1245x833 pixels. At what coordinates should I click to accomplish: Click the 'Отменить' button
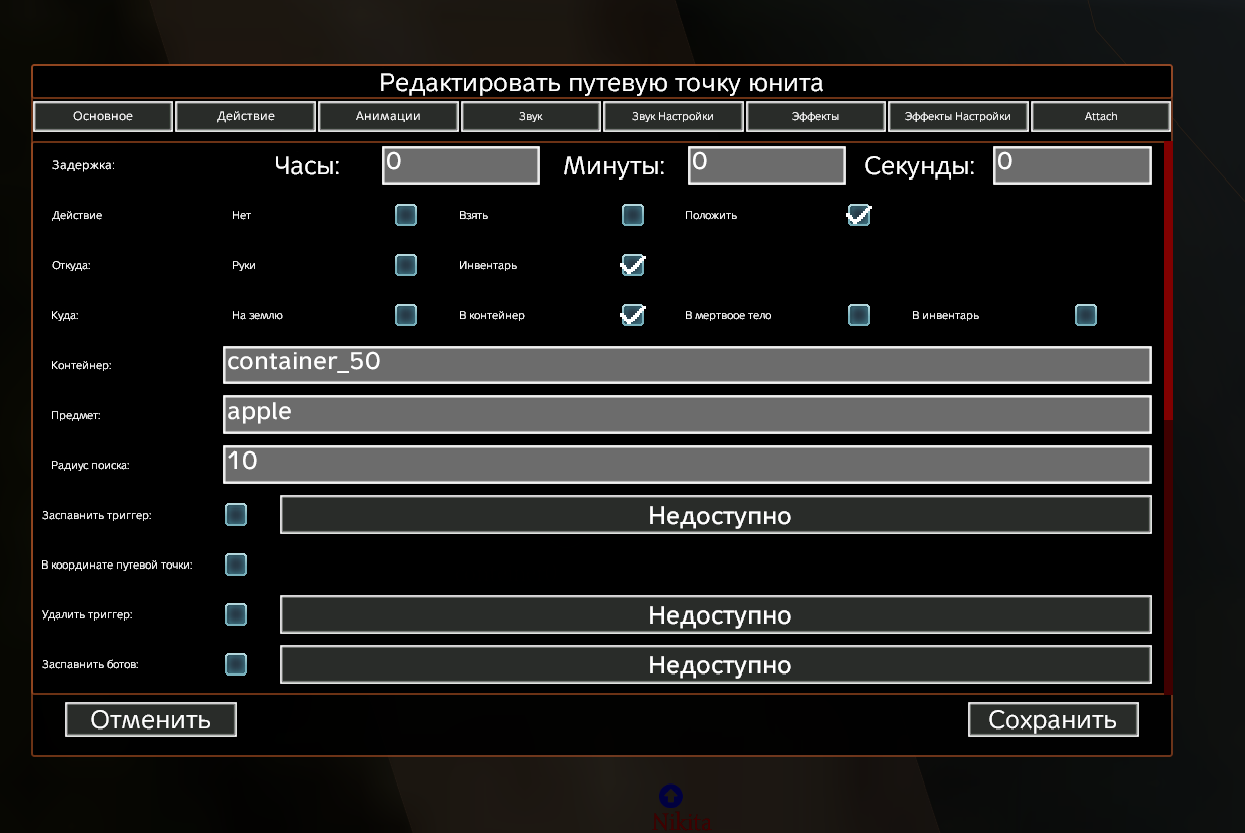click(x=151, y=720)
